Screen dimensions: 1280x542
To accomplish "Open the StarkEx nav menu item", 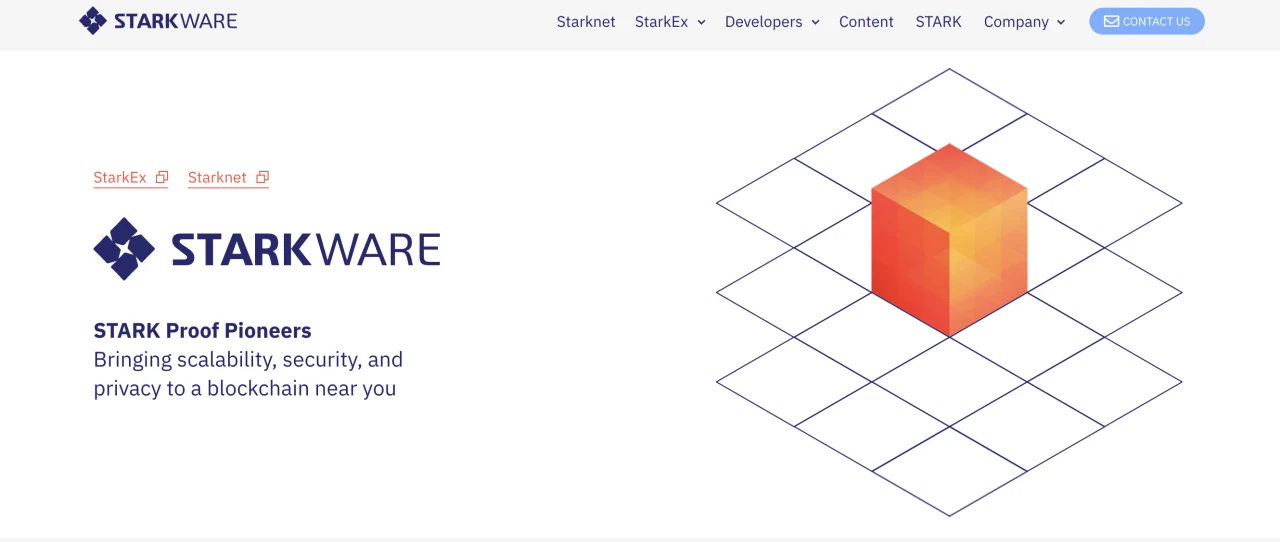I will (x=661, y=21).
